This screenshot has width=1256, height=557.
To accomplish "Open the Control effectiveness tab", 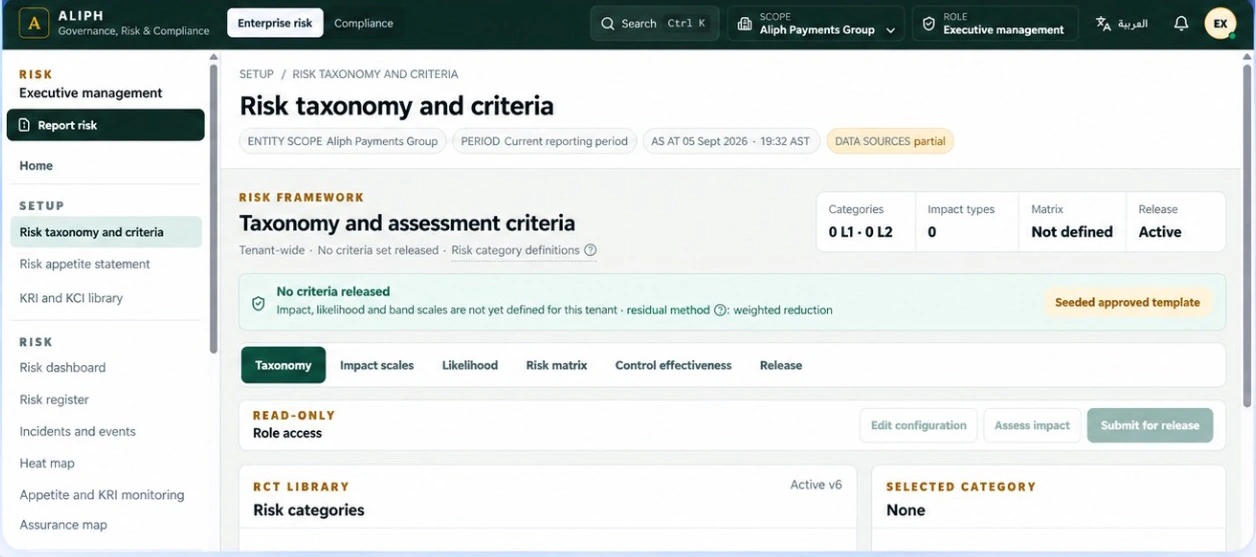I will click(x=673, y=365).
